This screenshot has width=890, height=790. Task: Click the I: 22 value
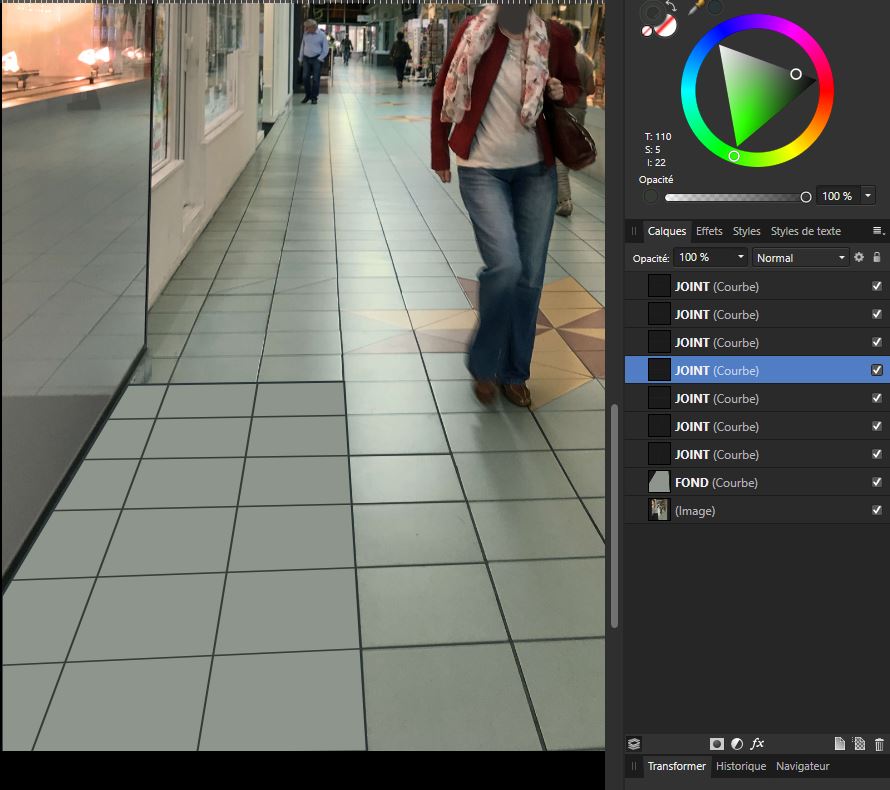tap(656, 162)
